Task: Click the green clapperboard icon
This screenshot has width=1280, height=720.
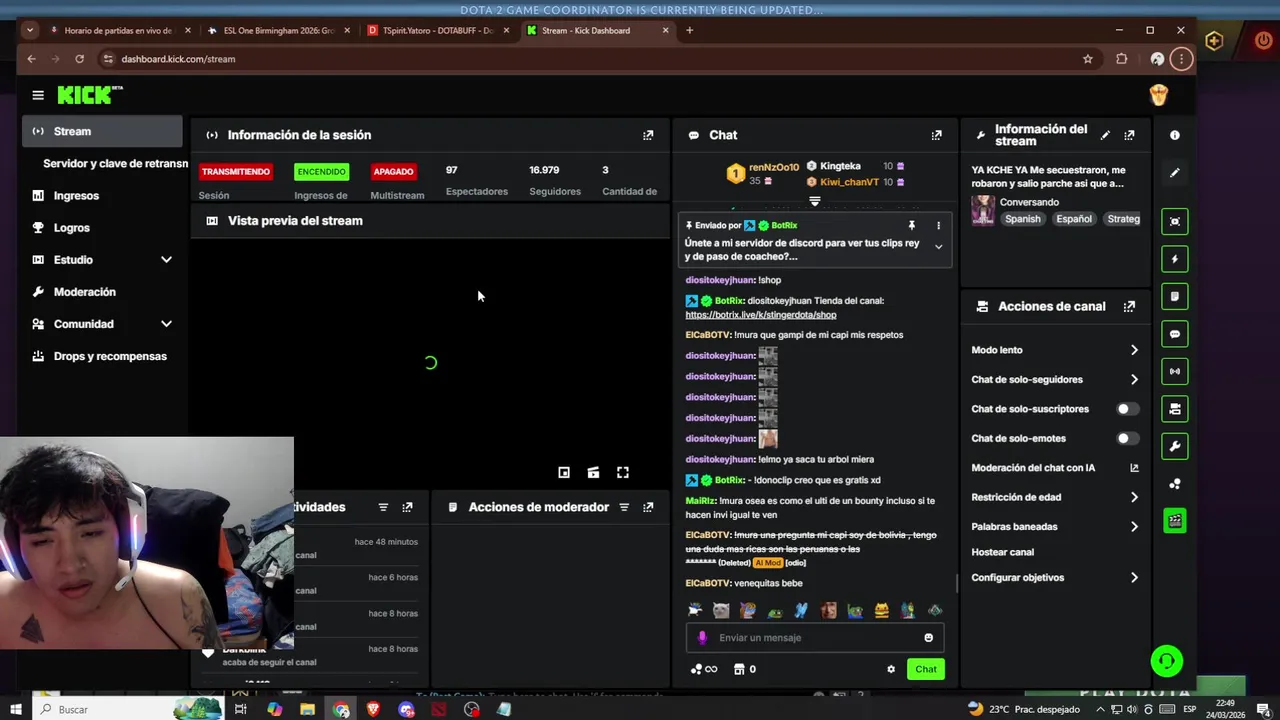Action: [1175, 520]
